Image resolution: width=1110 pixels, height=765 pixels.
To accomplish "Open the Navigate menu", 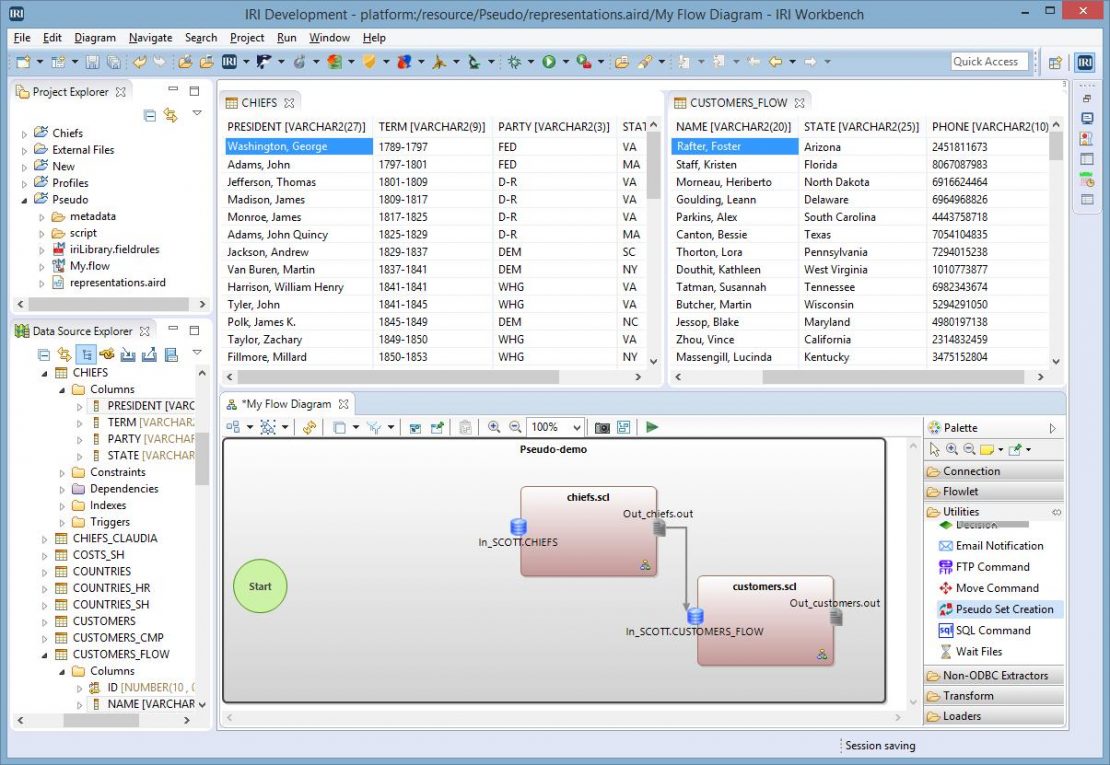I will (150, 38).
